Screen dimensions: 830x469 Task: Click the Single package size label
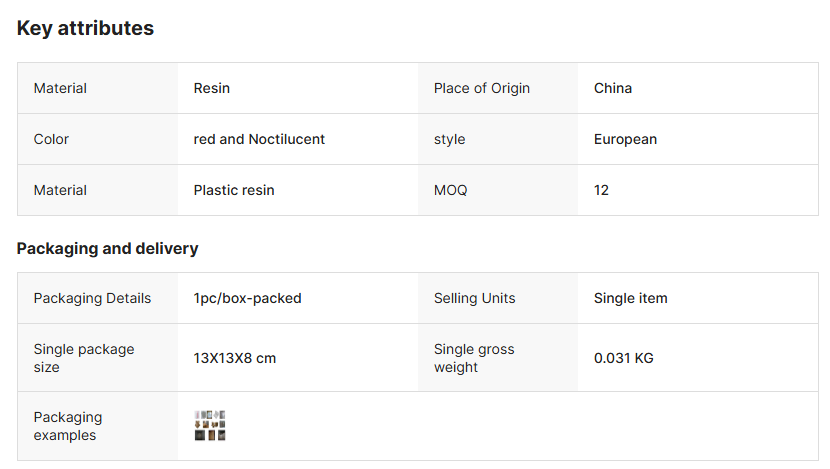pos(84,358)
